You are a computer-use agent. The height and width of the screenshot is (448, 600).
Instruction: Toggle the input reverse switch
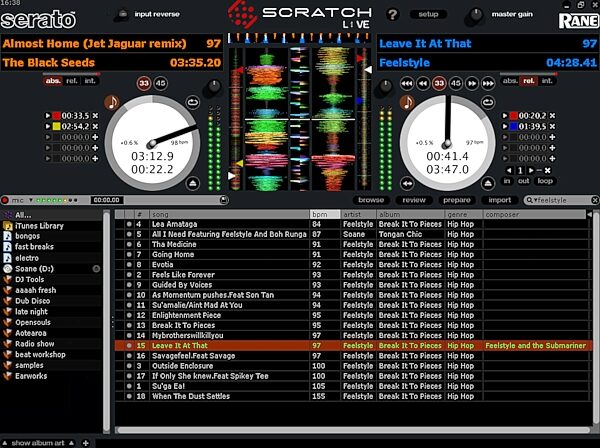[122, 15]
